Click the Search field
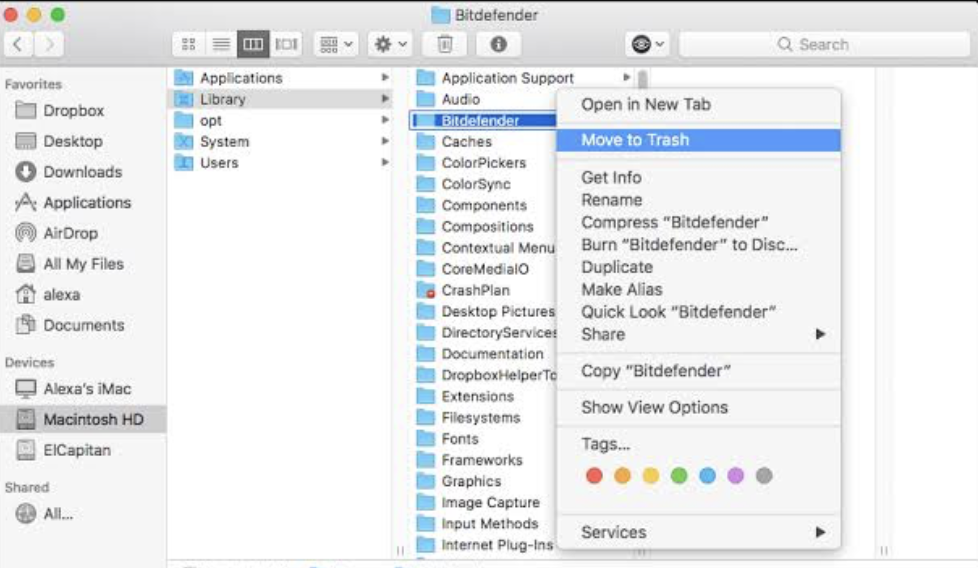 pos(824,44)
